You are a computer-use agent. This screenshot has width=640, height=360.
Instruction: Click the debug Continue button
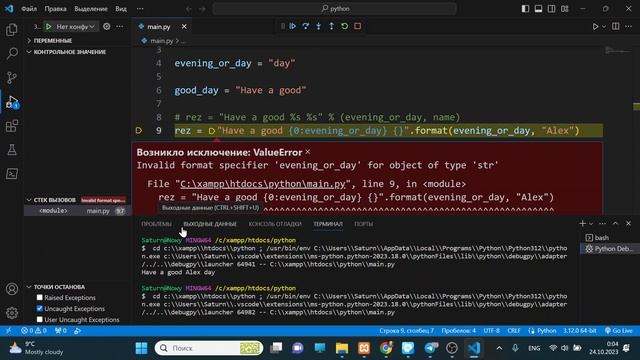click(293, 26)
